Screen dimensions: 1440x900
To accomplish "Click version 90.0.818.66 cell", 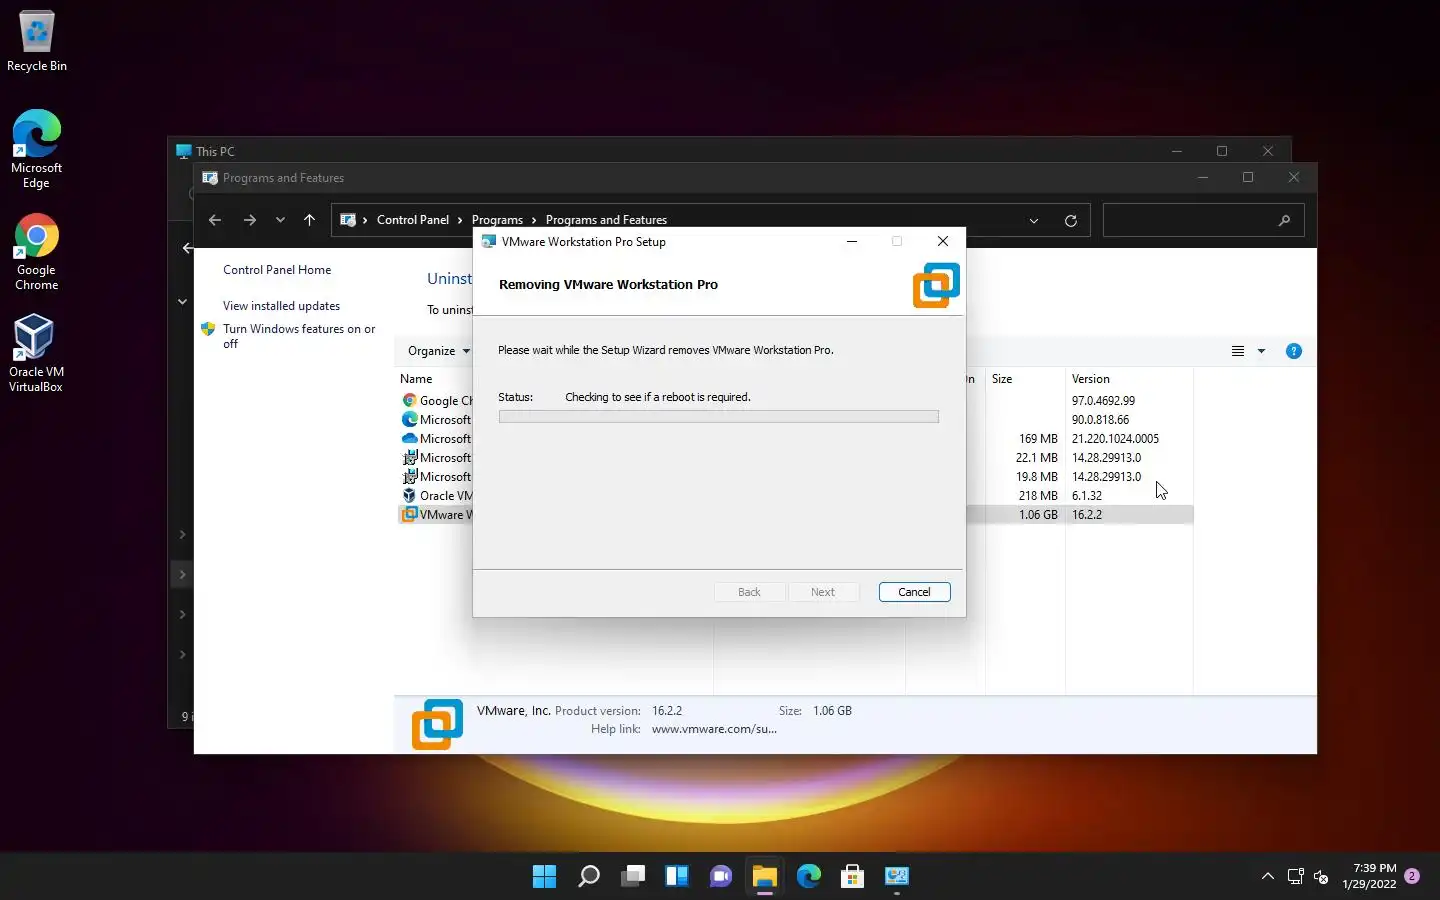I will coord(1100,419).
